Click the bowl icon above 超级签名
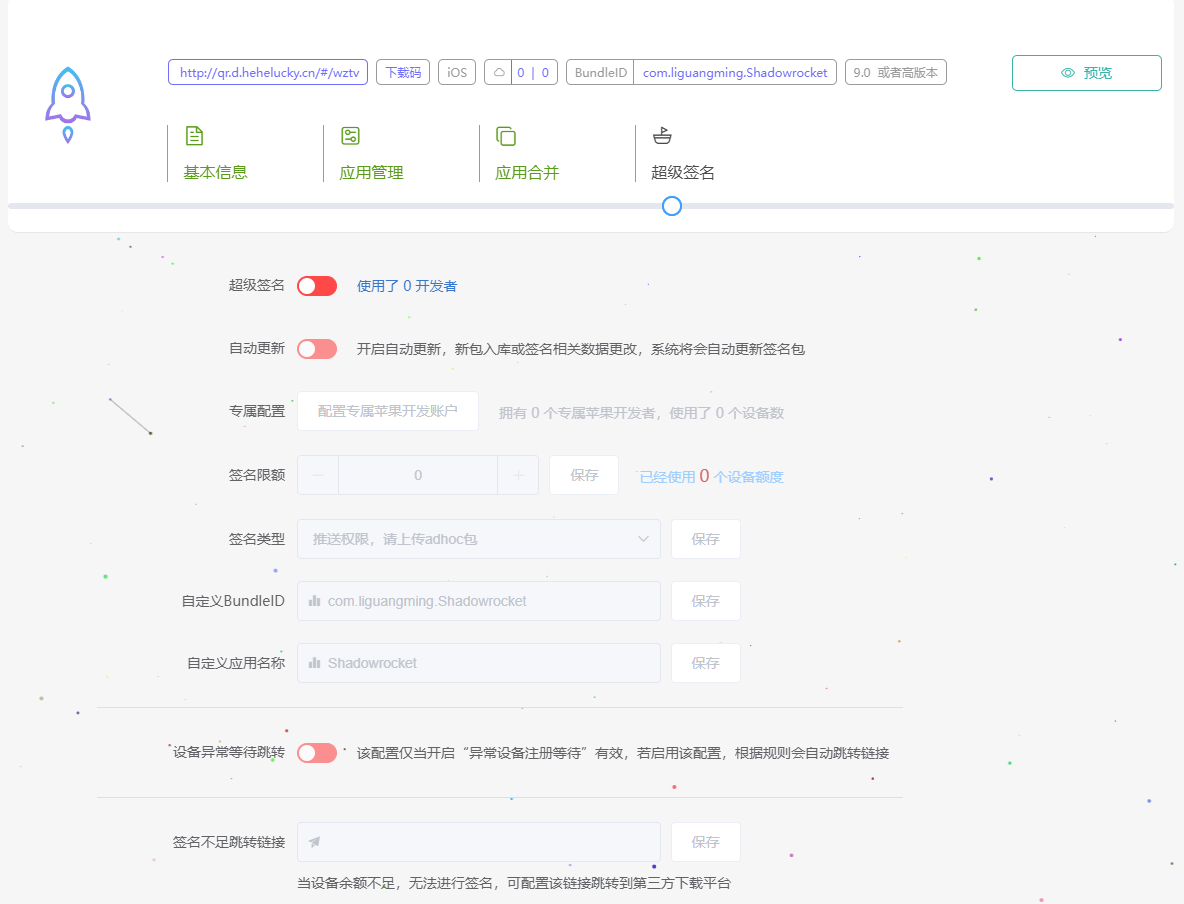The height and width of the screenshot is (904, 1184). (x=662, y=136)
